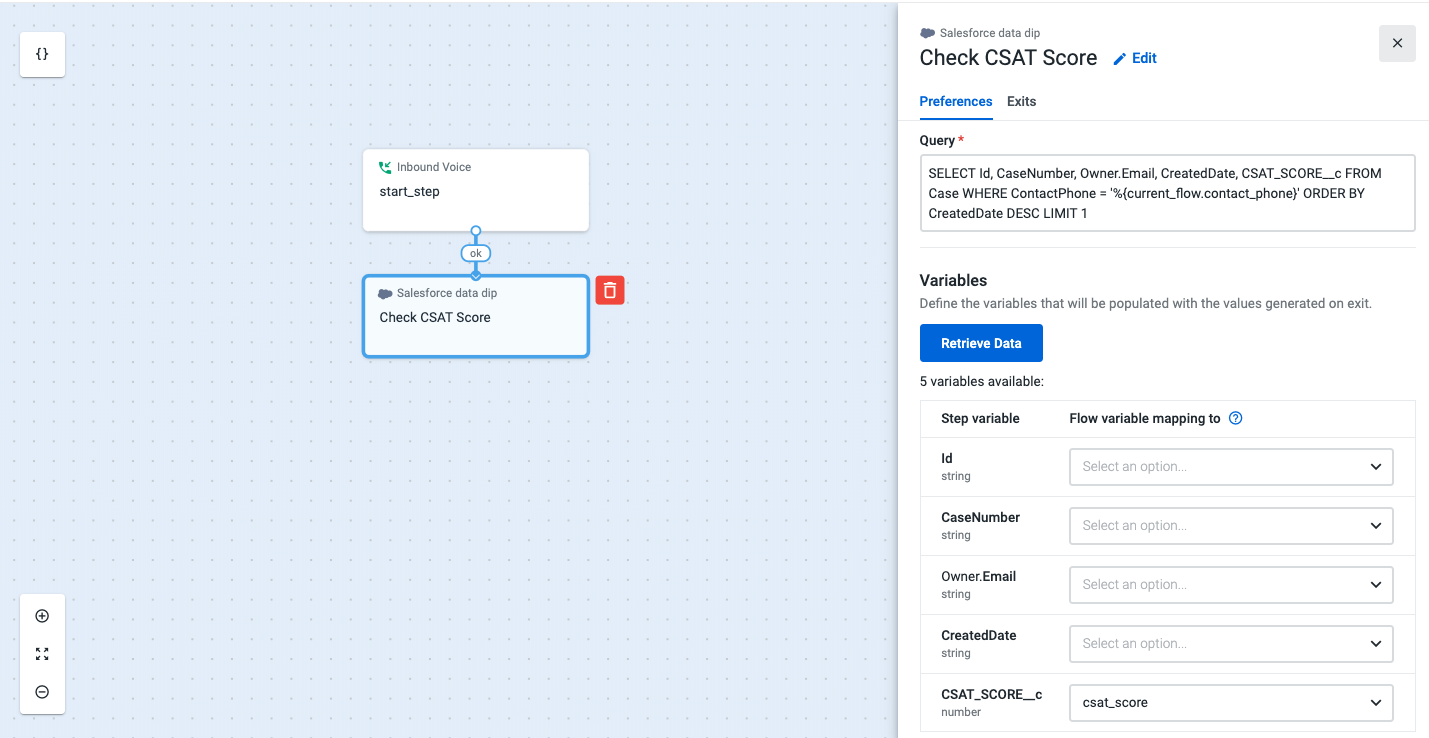This screenshot has width=1429, height=738.
Task: Zoom out on the flow canvas
Action: [42, 691]
